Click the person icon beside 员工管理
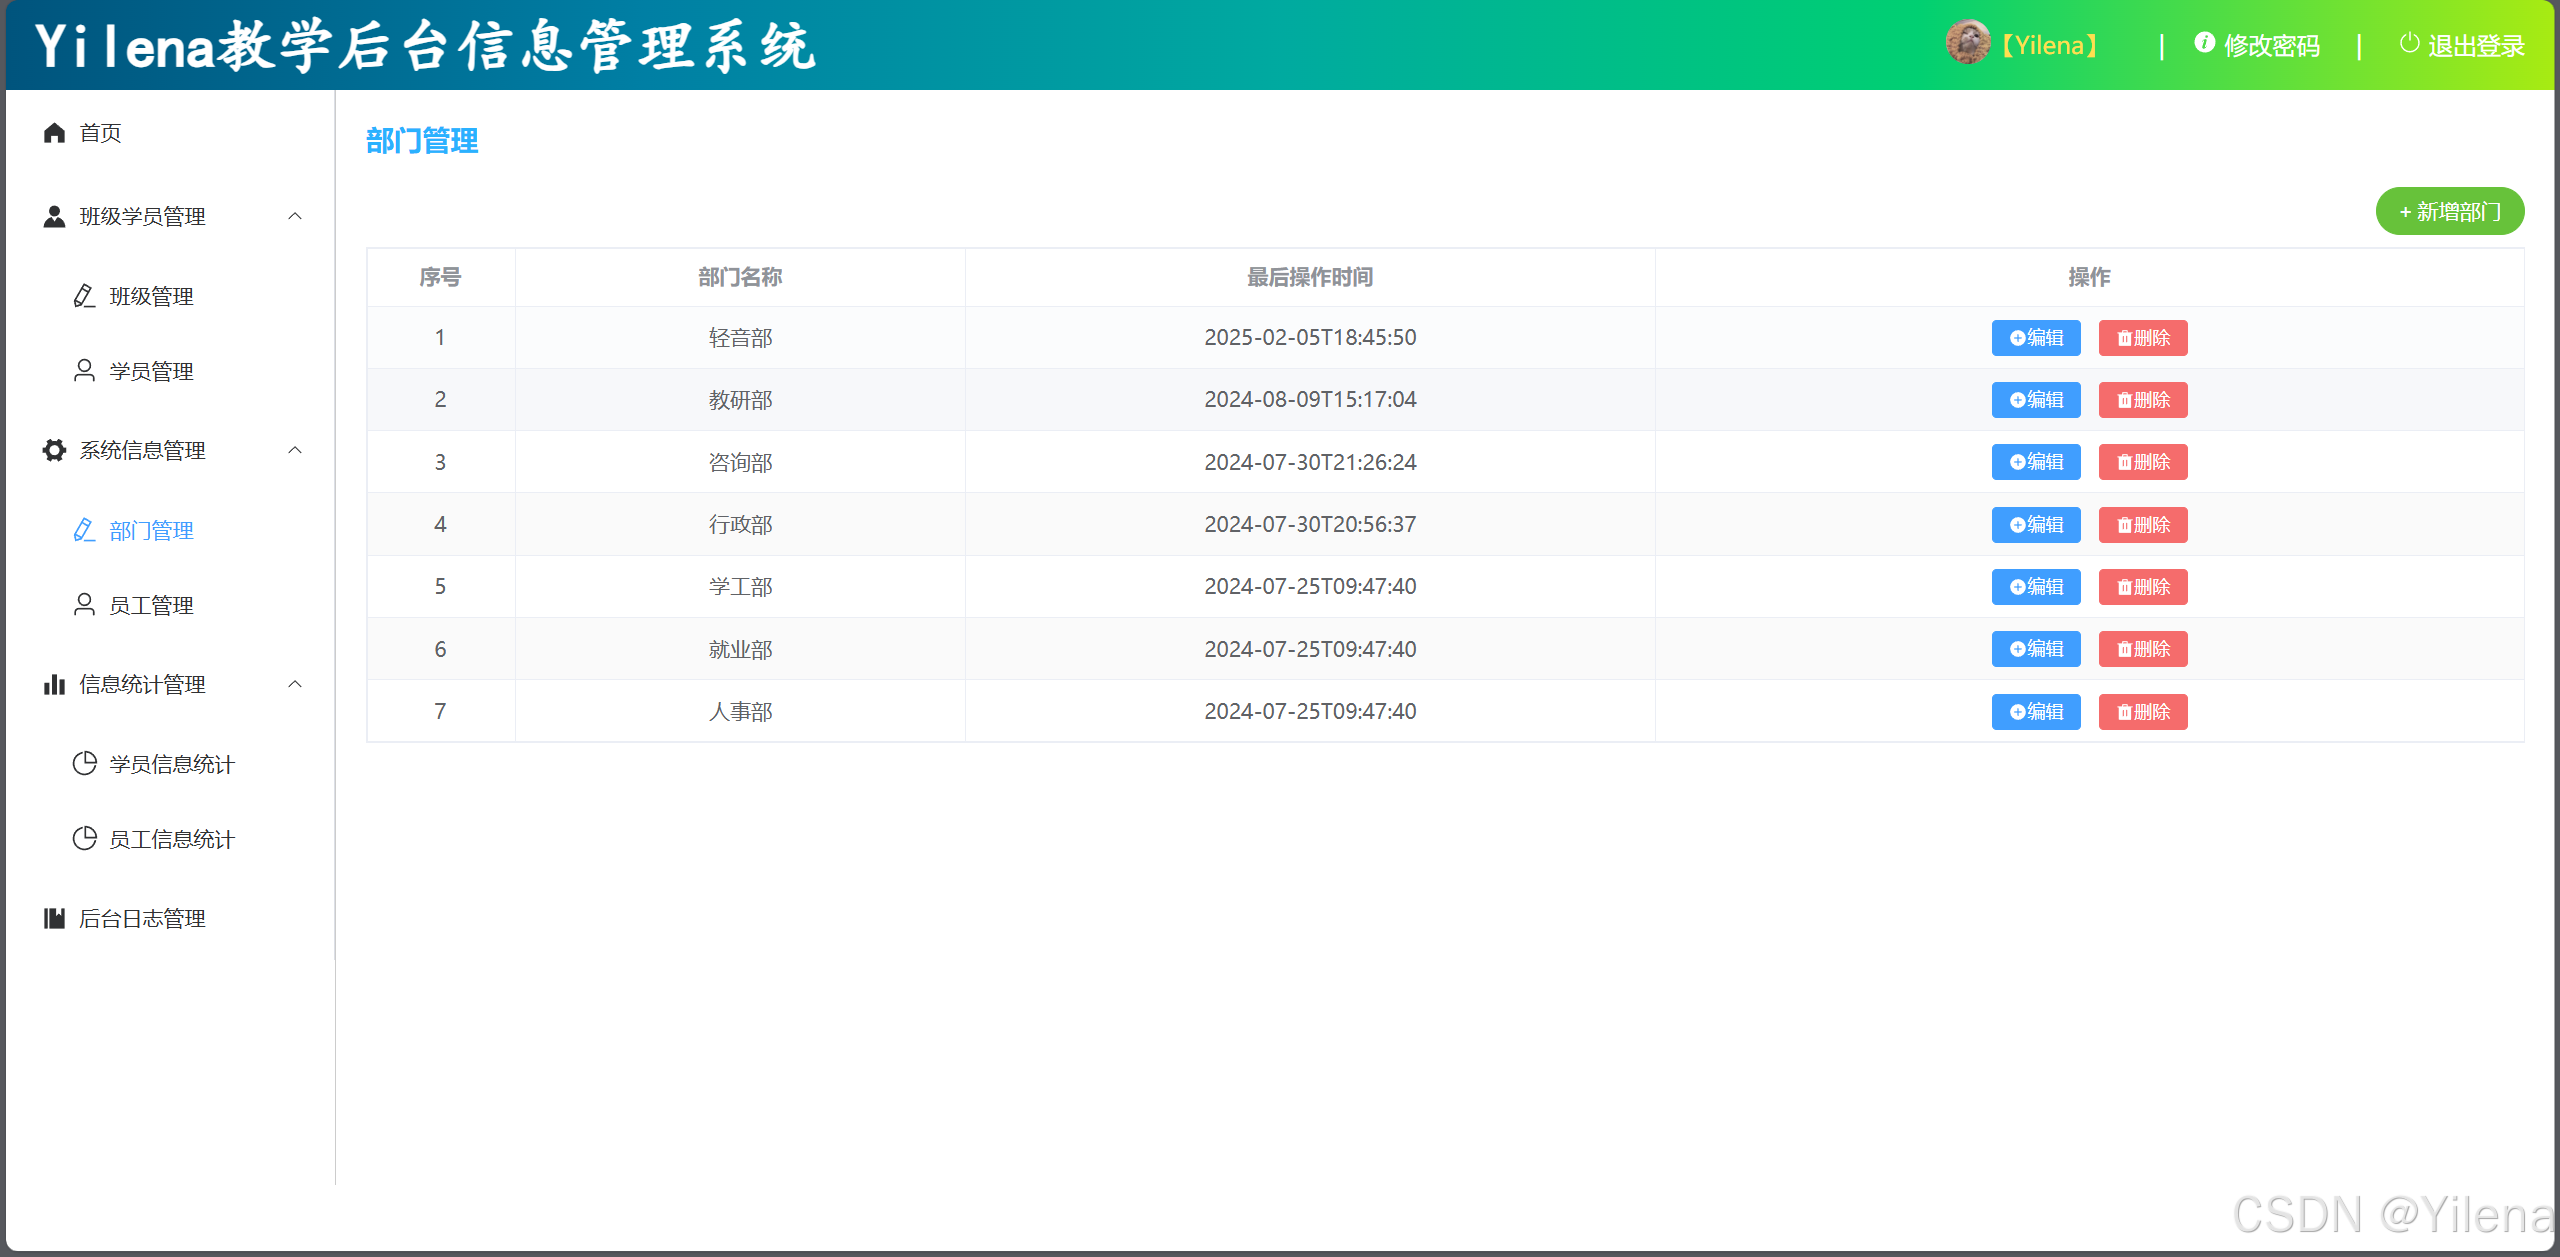 (x=85, y=605)
